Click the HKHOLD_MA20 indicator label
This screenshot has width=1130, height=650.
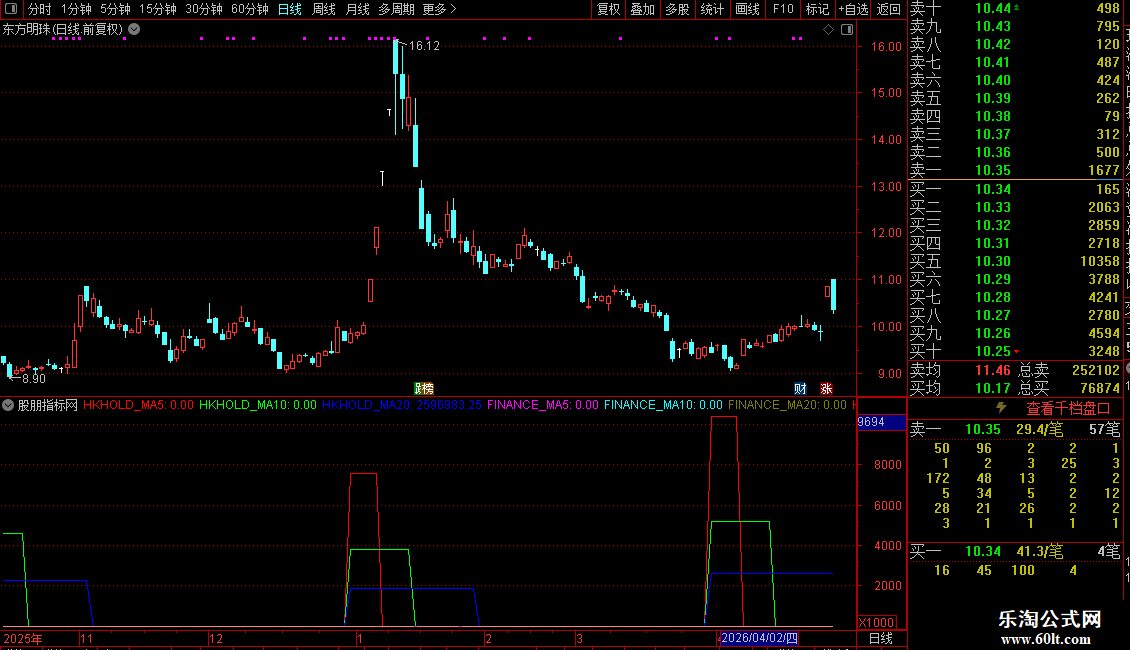pyautogui.click(x=401, y=405)
